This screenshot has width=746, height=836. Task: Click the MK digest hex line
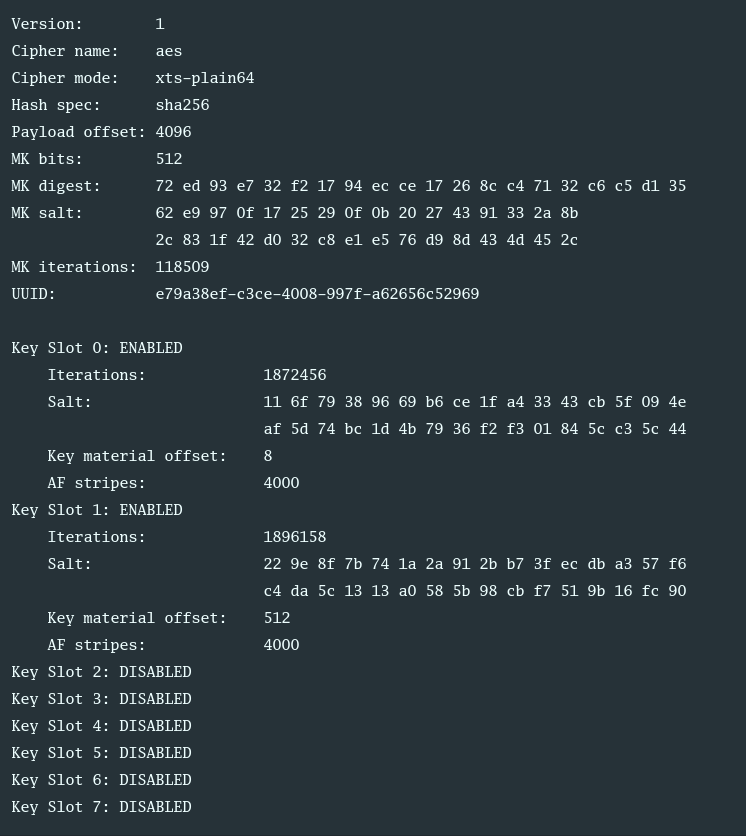[421, 186]
